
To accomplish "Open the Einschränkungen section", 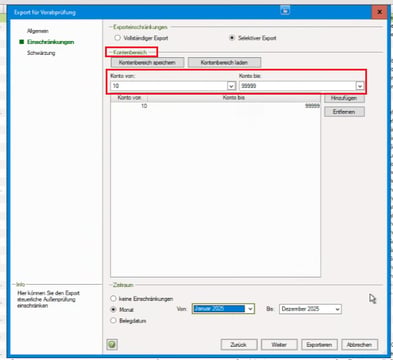I will [x=50, y=42].
